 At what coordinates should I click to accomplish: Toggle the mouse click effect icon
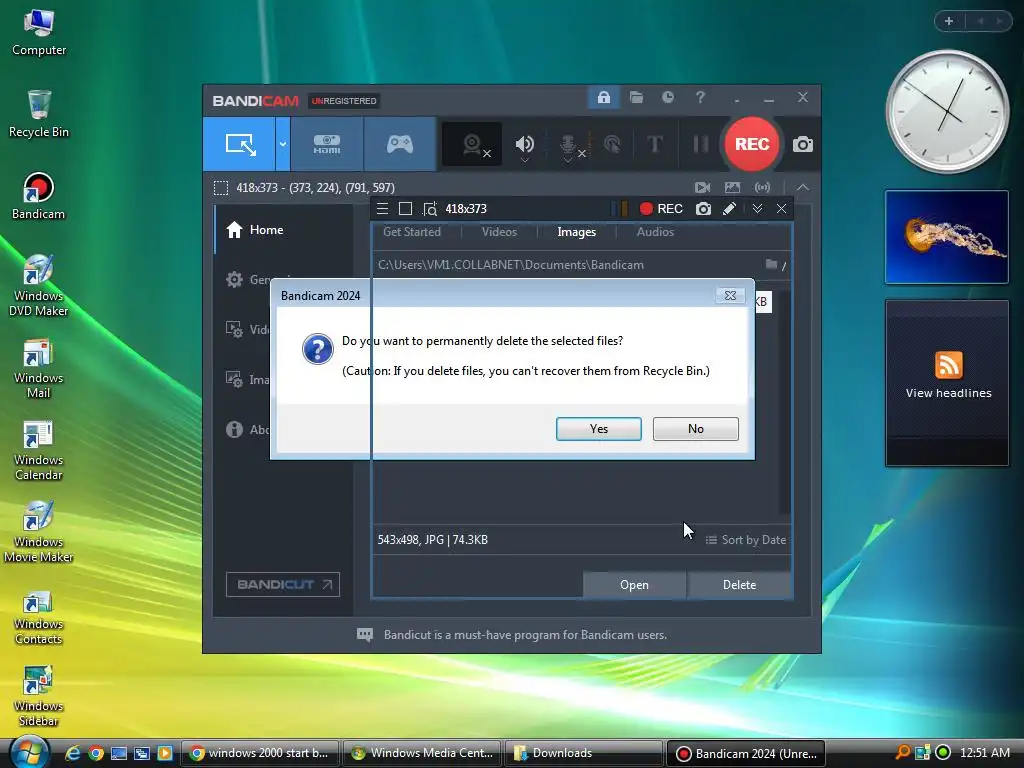(612, 144)
